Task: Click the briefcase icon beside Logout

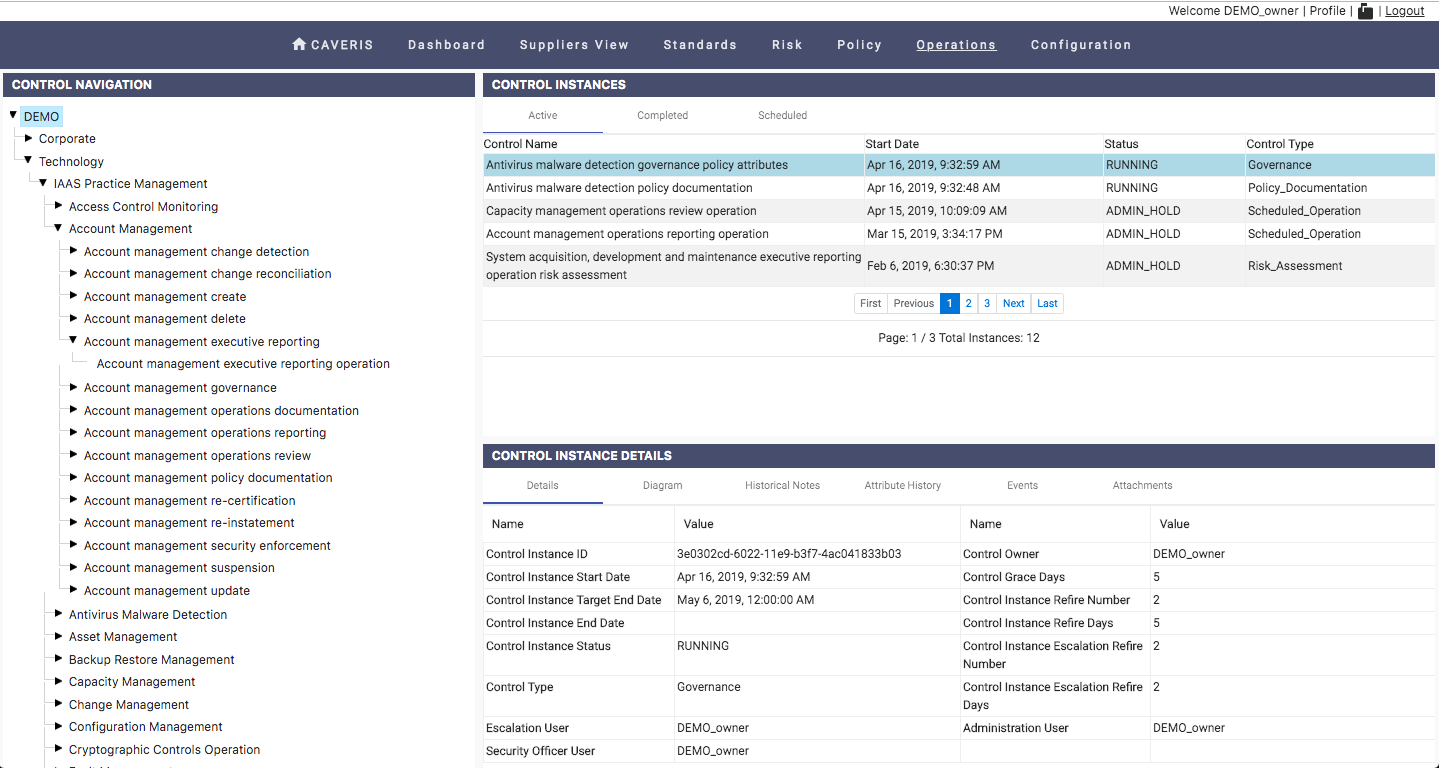Action: click(1365, 11)
